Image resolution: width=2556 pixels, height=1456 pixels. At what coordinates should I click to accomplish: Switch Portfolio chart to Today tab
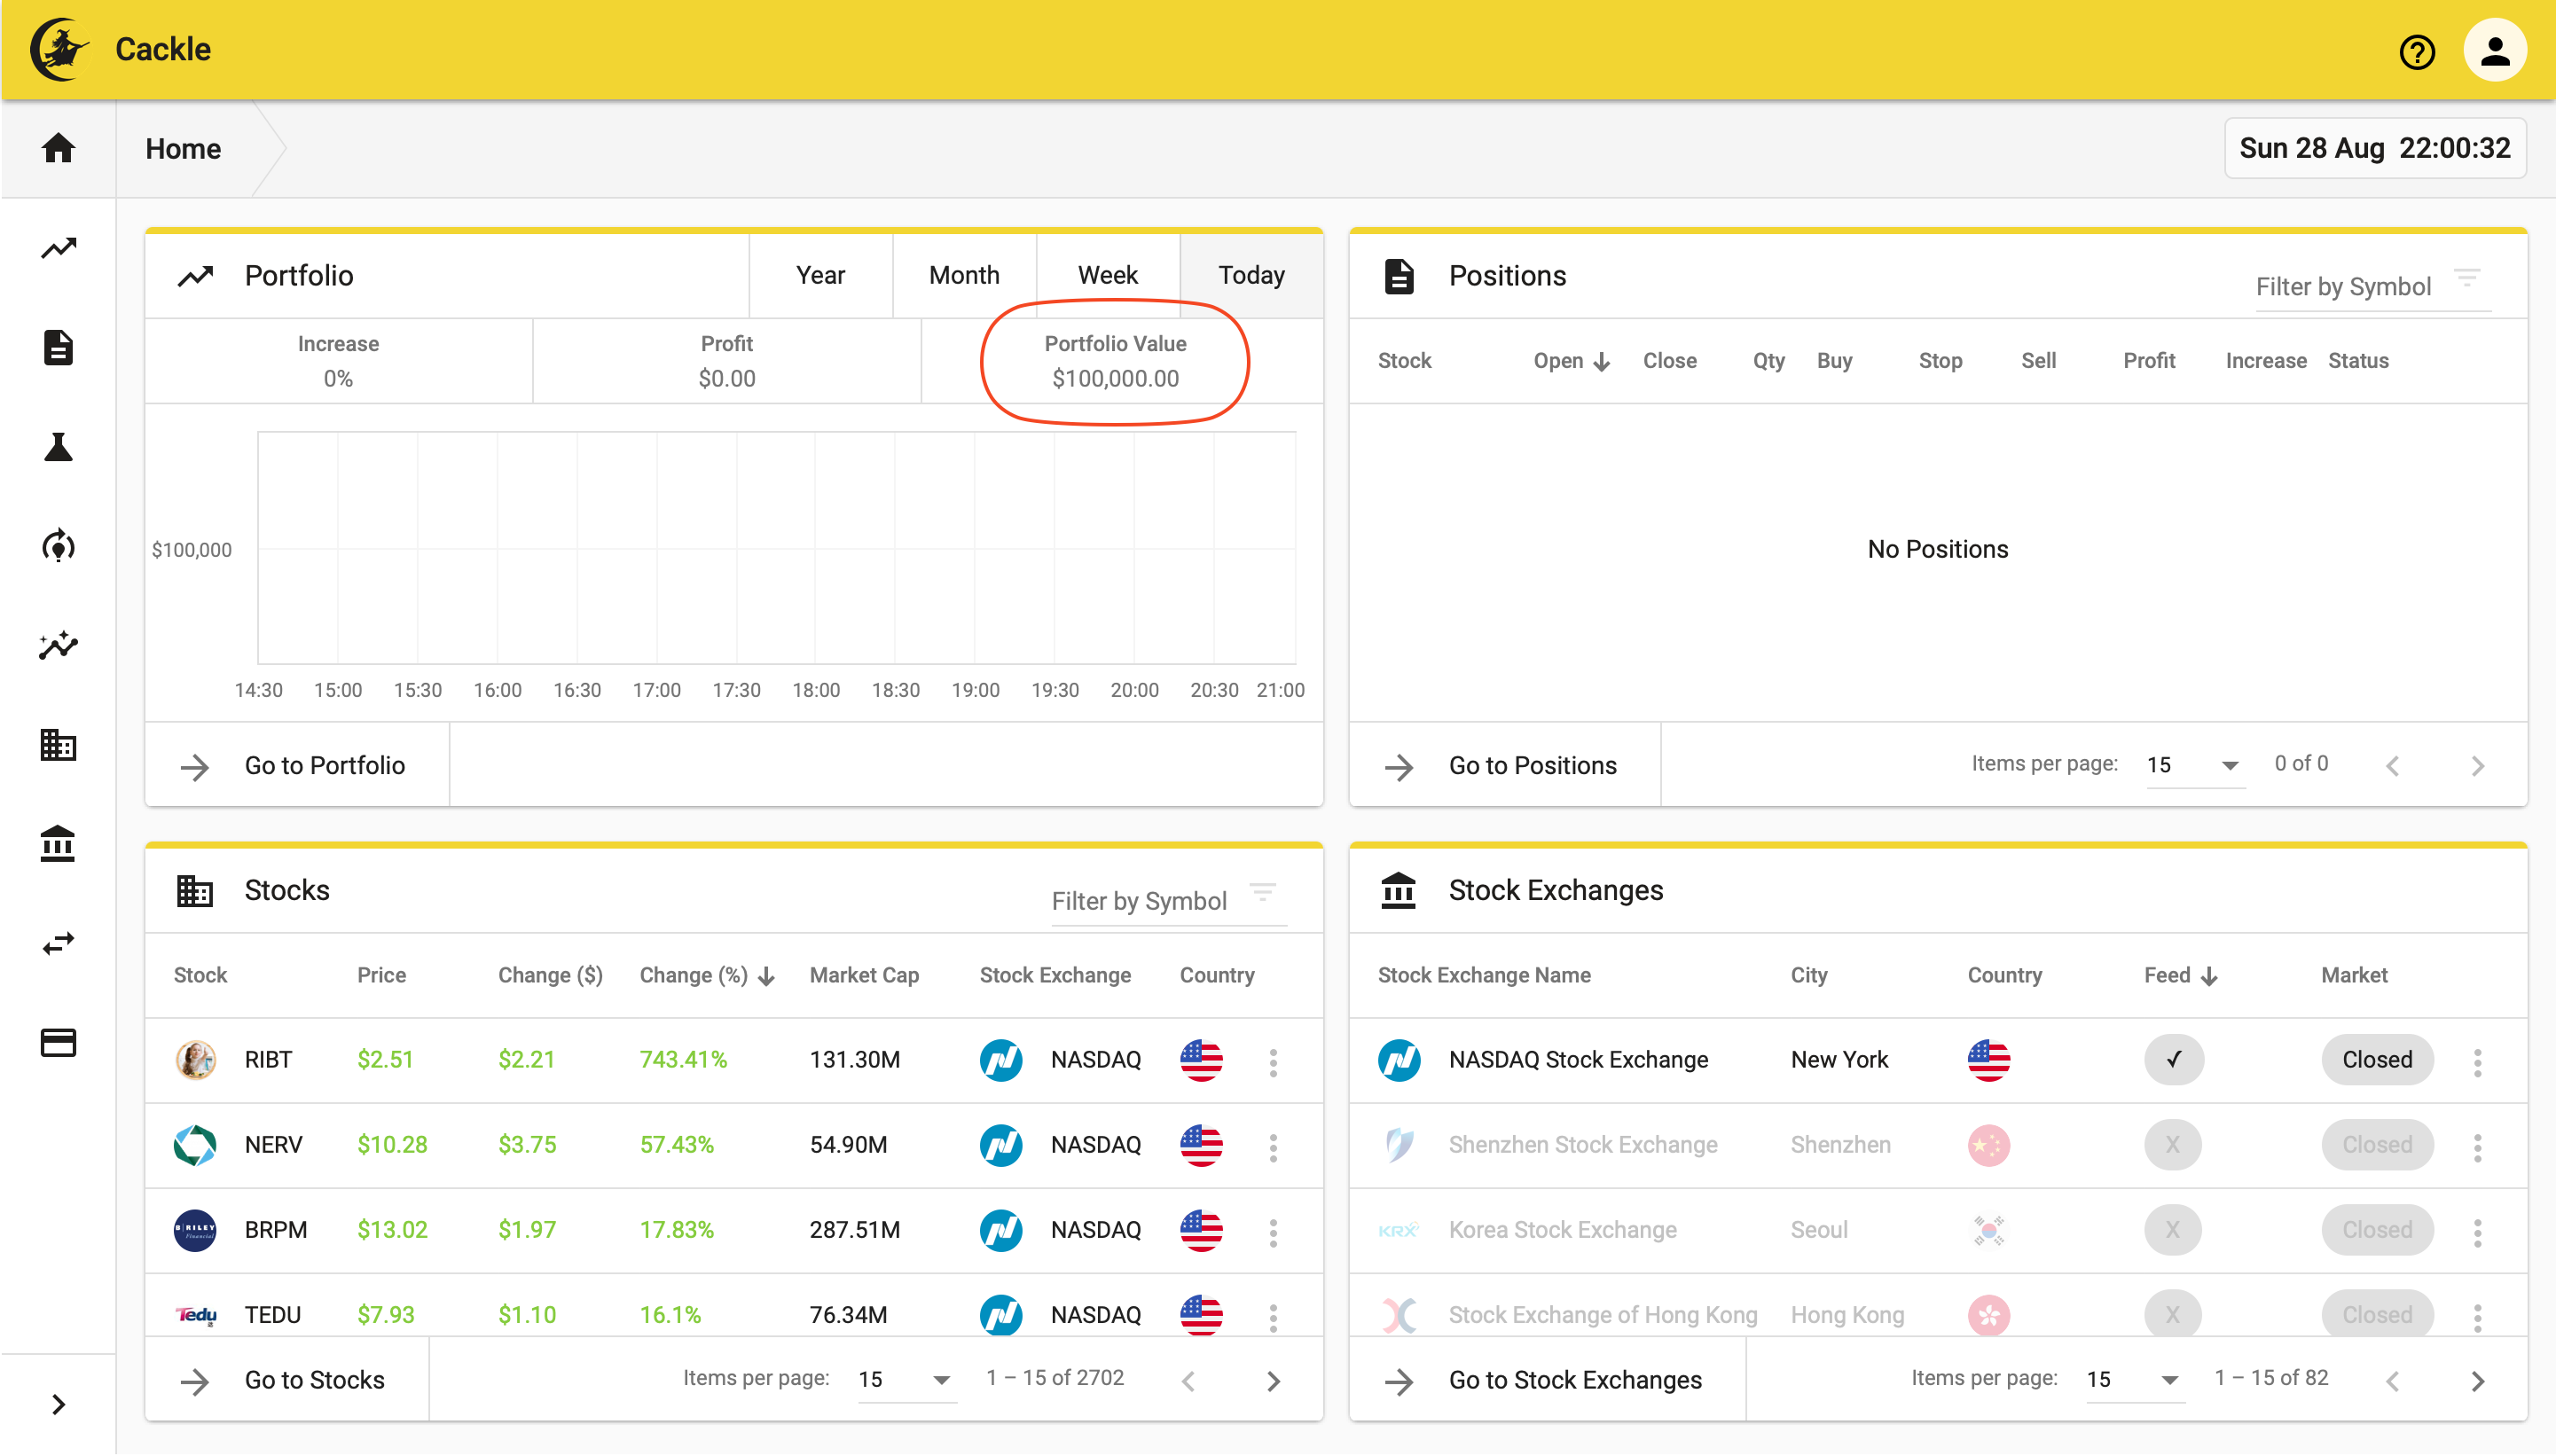click(x=1251, y=275)
